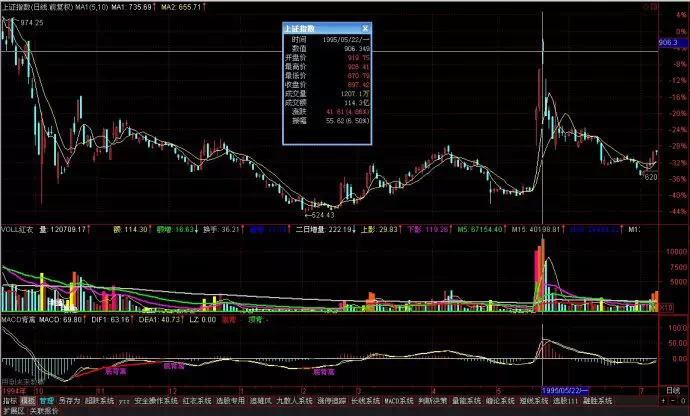Screen dimensions: 690x416
Task: Select the MACD系统 template
Action: pos(399,401)
